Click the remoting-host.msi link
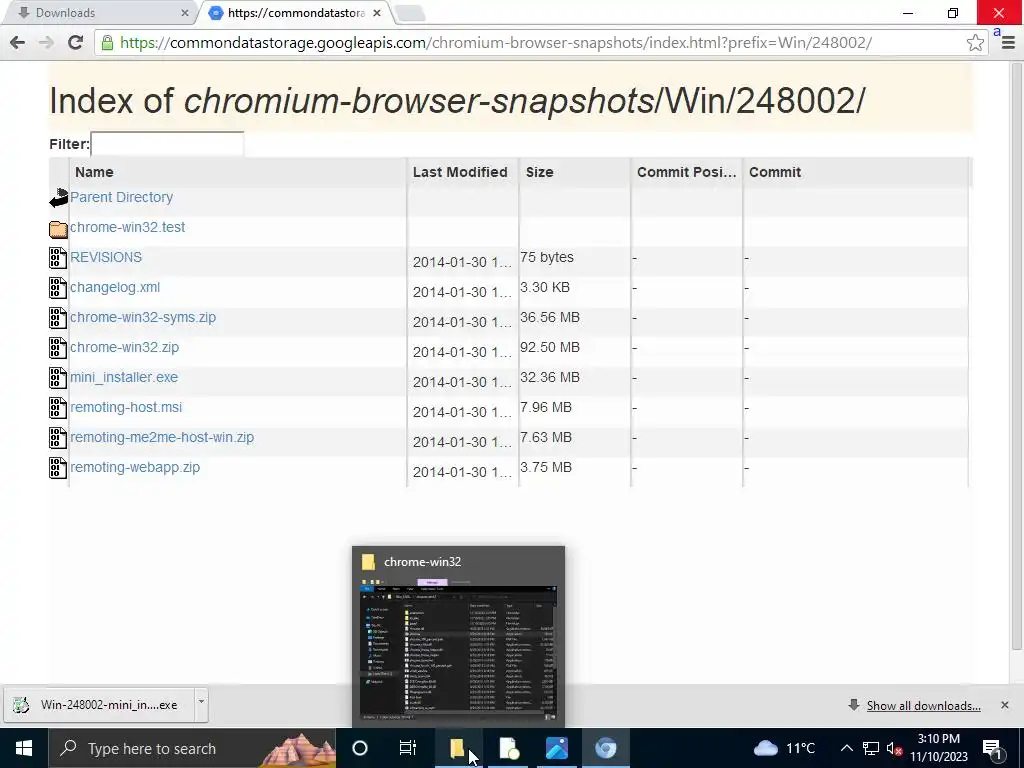This screenshot has width=1024, height=768. (126, 408)
